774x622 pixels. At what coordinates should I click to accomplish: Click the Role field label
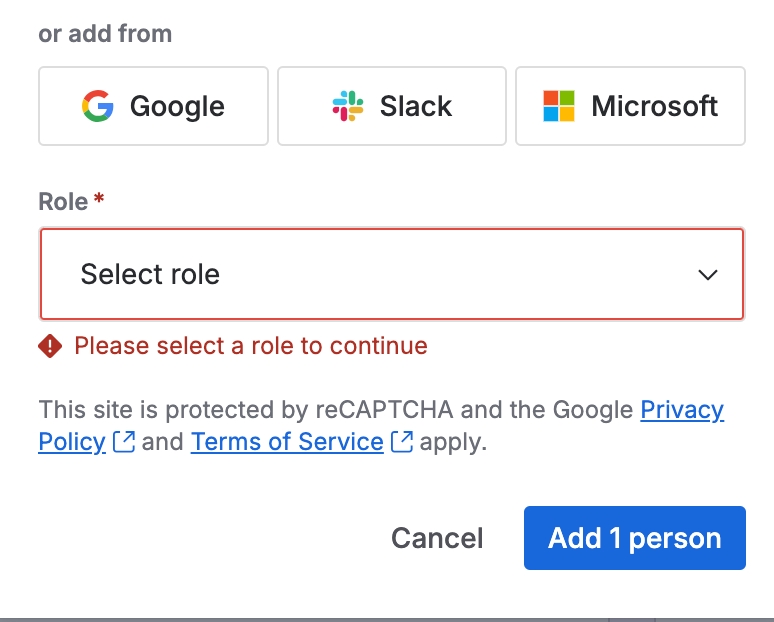(x=63, y=201)
